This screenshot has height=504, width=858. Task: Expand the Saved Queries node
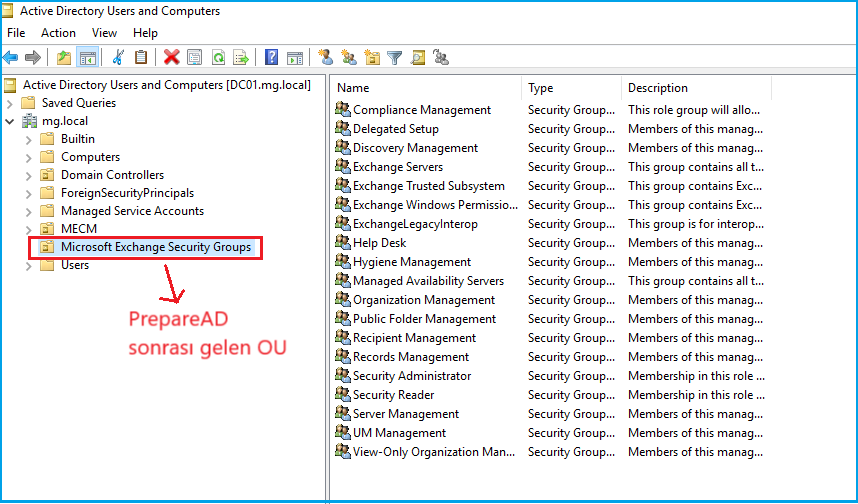tap(10, 103)
